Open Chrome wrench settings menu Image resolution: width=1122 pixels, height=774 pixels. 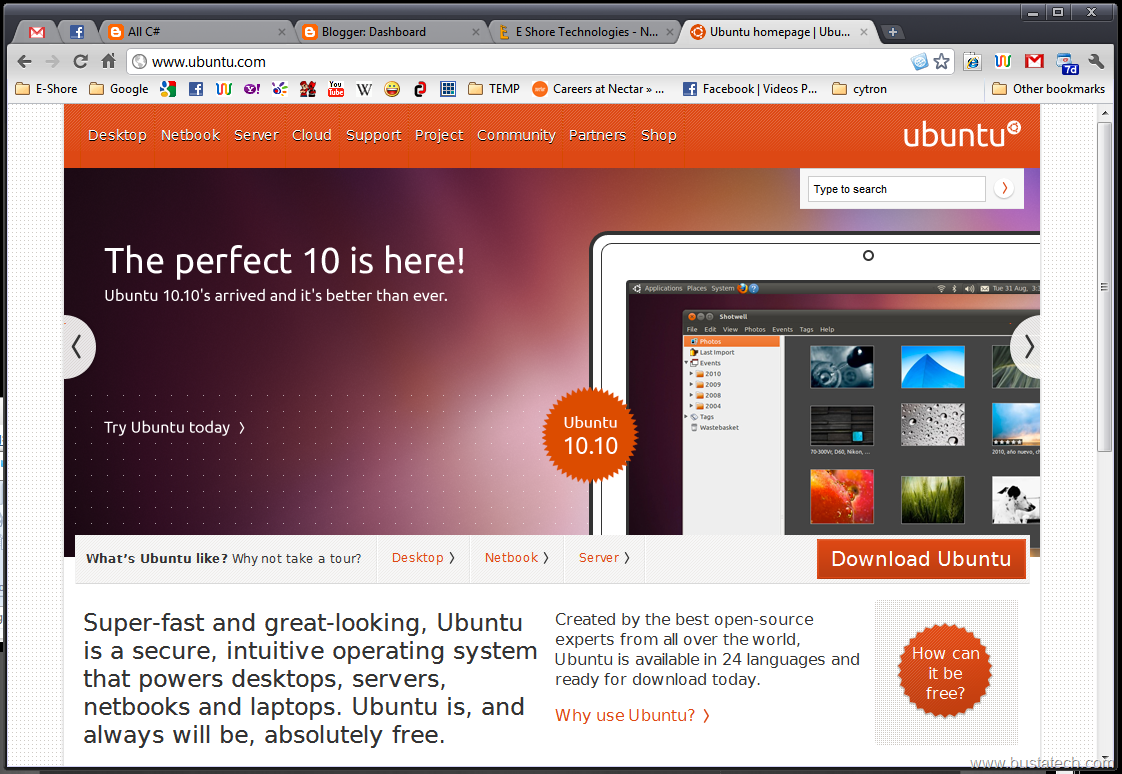(1096, 62)
